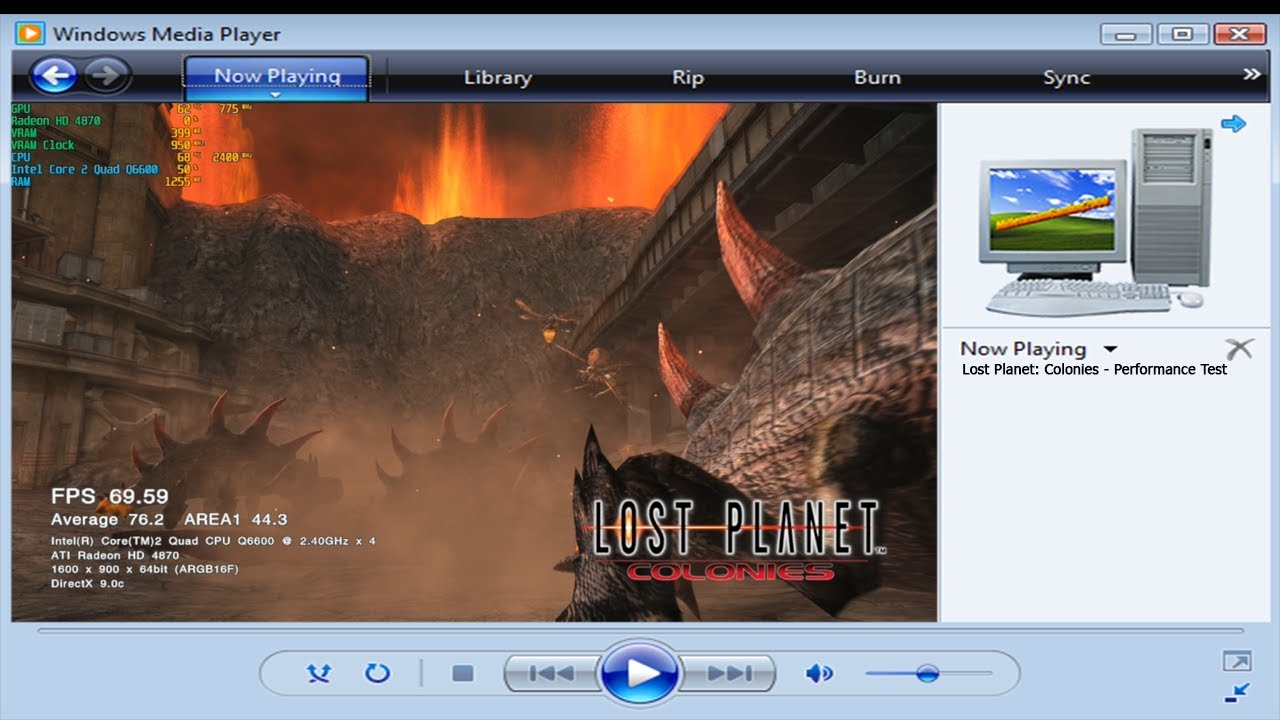Image resolution: width=1280 pixels, height=720 pixels.
Task: Turn on repeat
Action: [x=377, y=673]
